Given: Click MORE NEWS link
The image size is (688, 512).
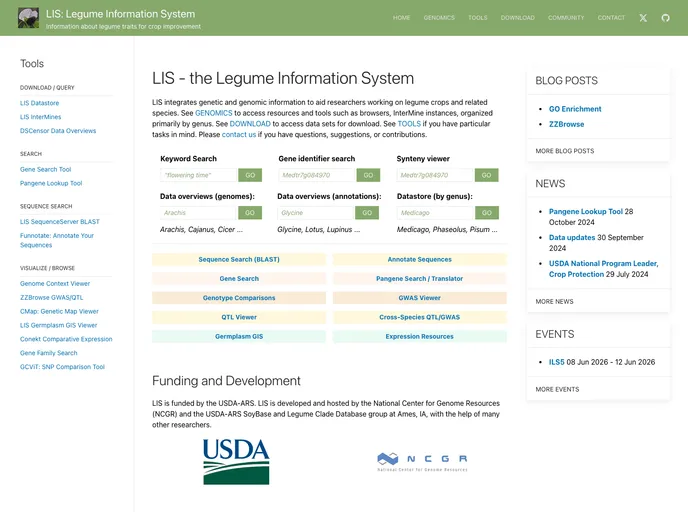Looking at the screenshot, I should (x=554, y=301).
